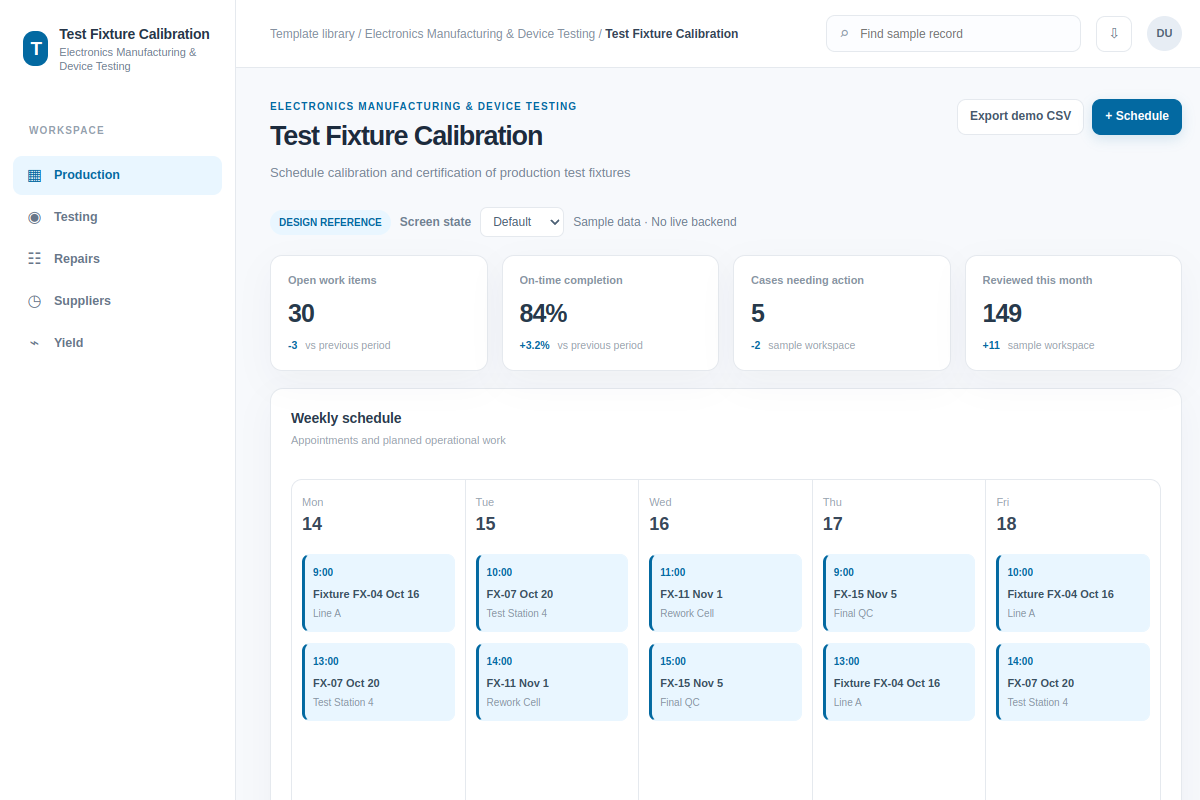Image resolution: width=1200 pixels, height=800 pixels.
Task: Click Export demo CSV button
Action: tap(1020, 116)
